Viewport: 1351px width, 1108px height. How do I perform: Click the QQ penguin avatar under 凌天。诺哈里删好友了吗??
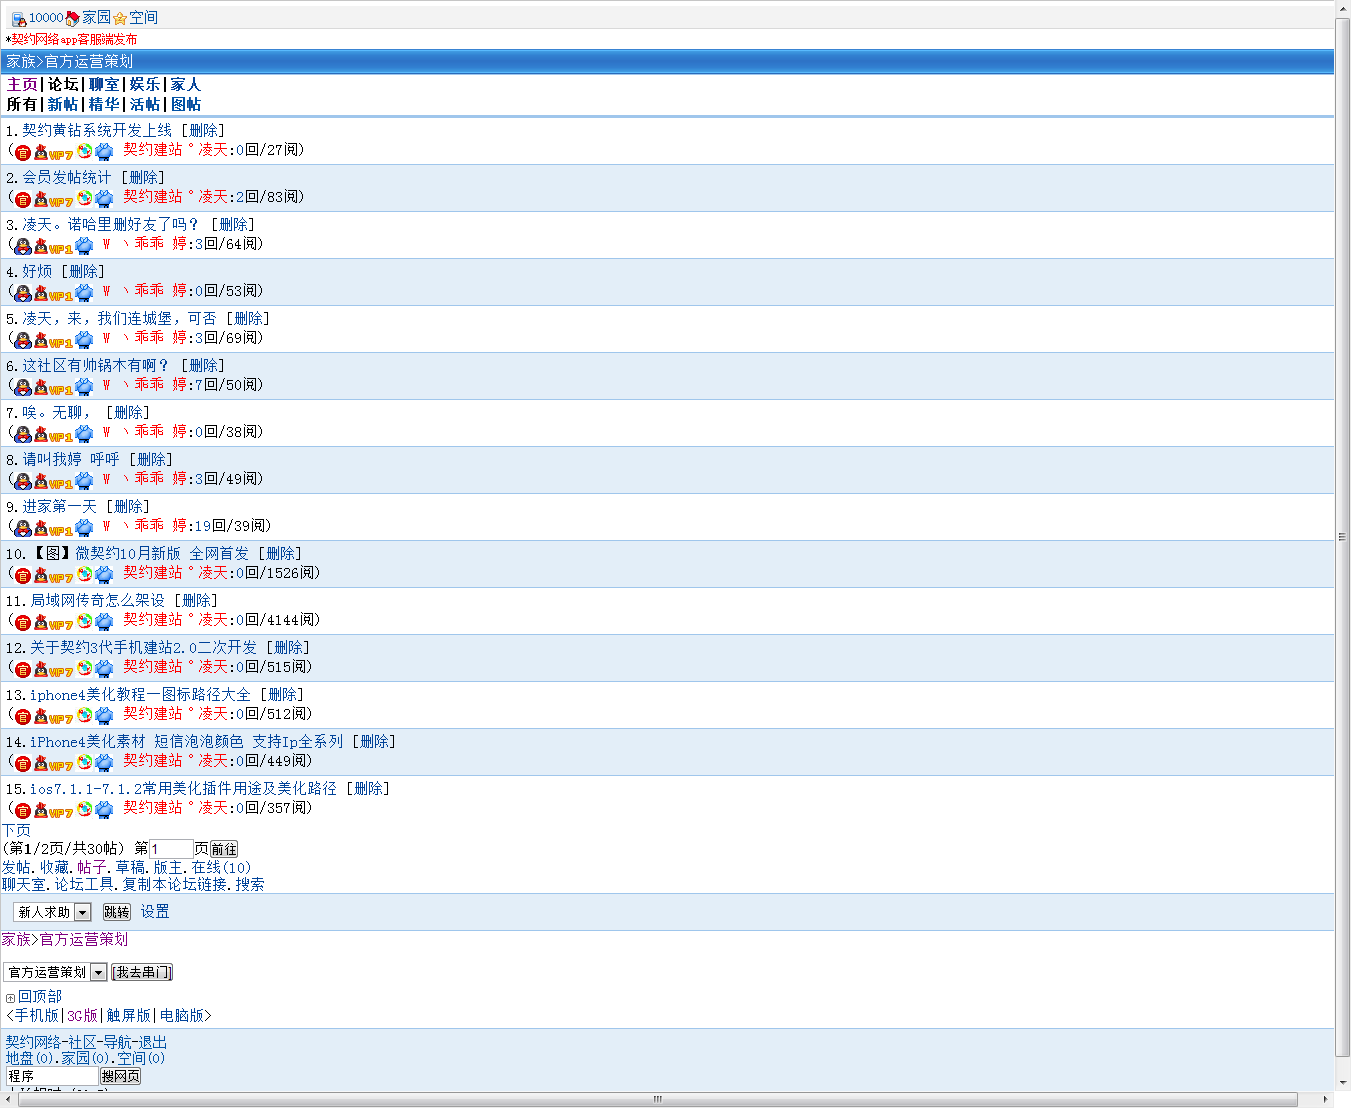(x=23, y=246)
